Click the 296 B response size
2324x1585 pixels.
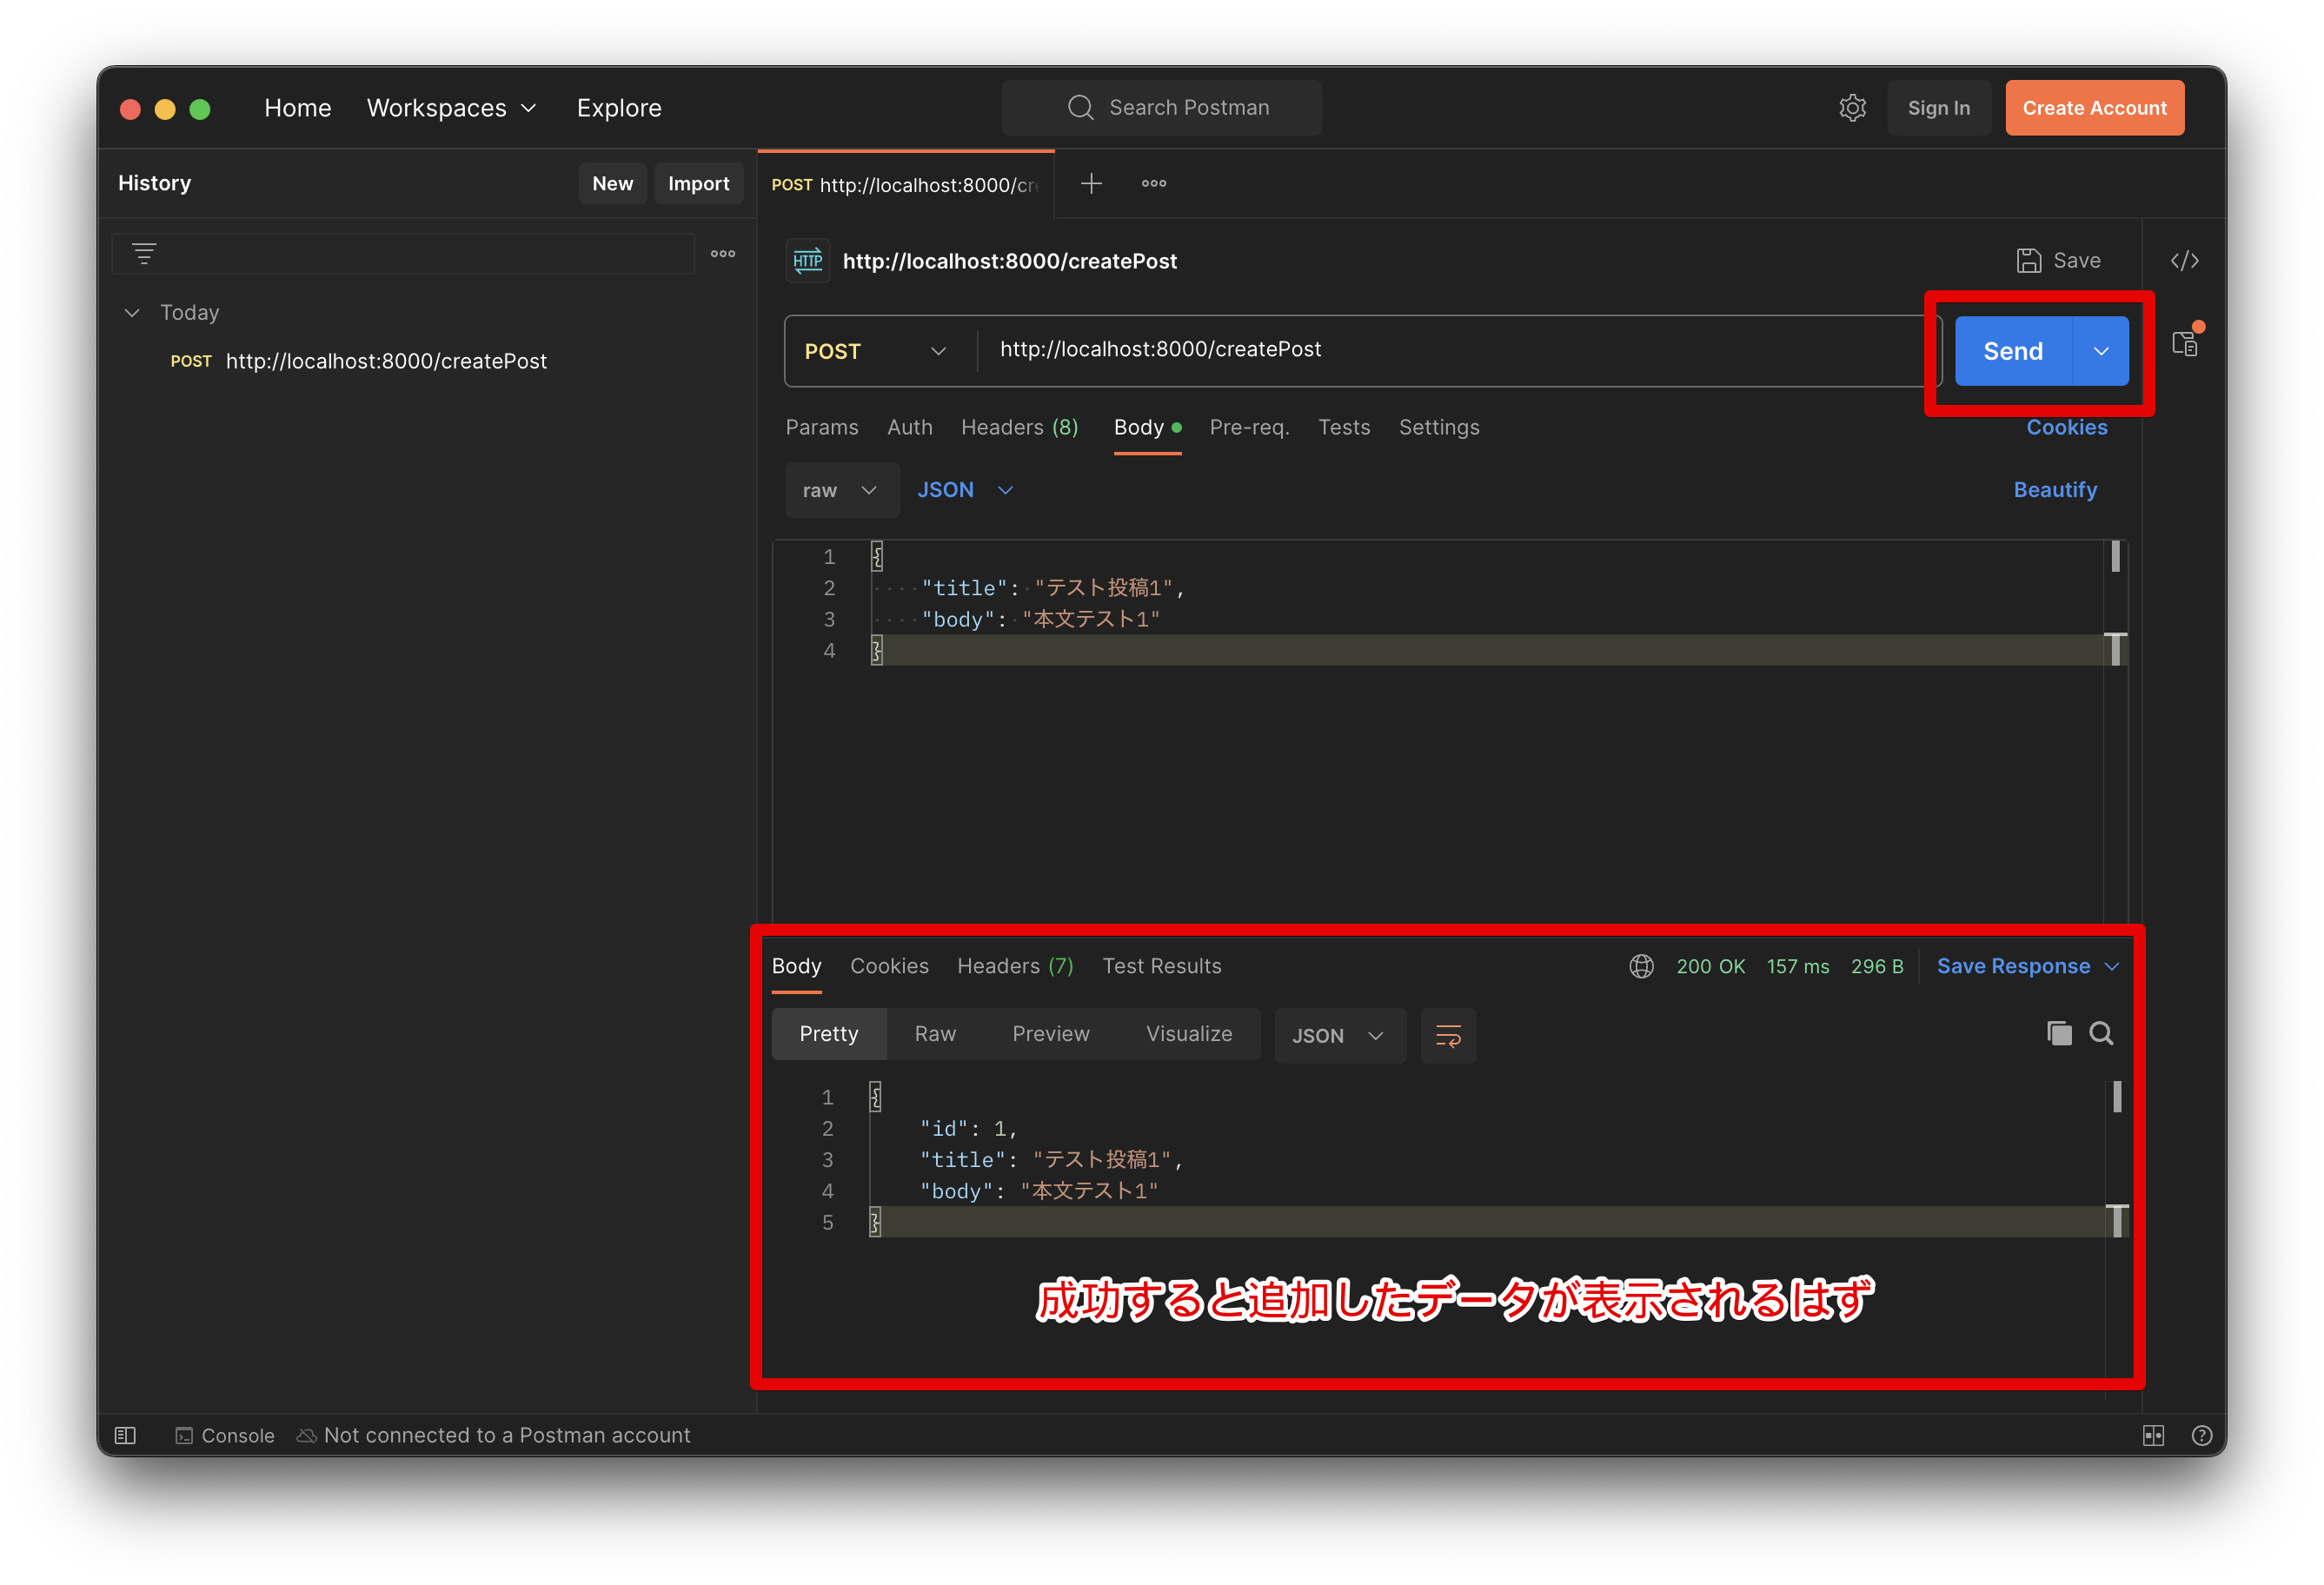click(x=1876, y=966)
